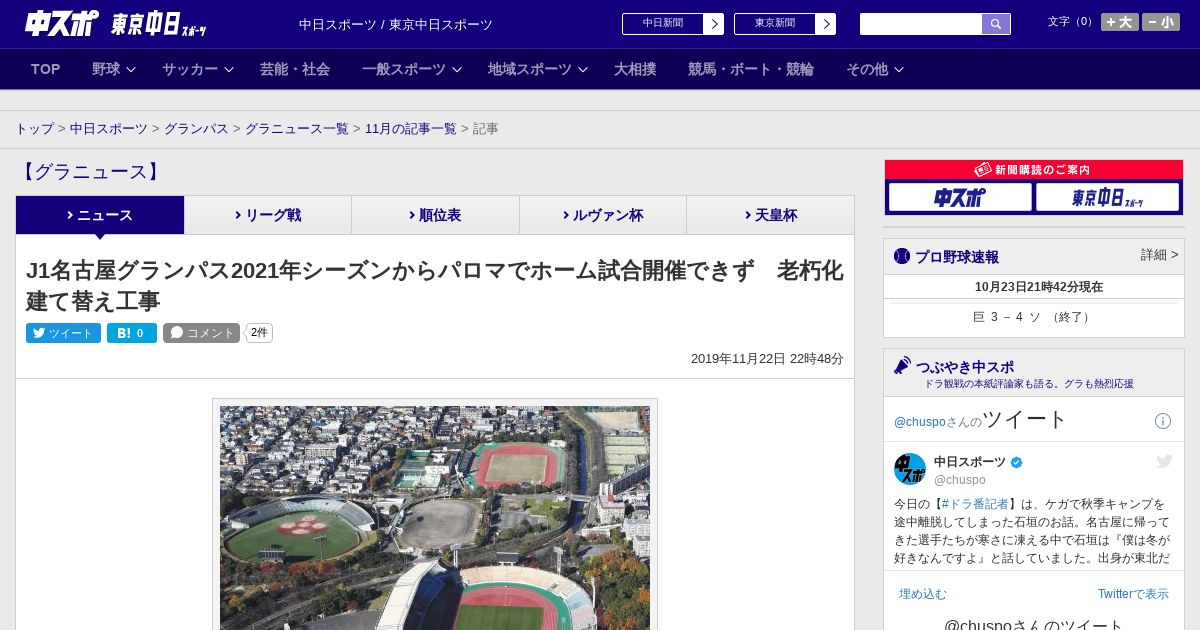Click the 巨 3 − 4 ソ score
This screenshot has height=630, width=1200.
point(1033,317)
